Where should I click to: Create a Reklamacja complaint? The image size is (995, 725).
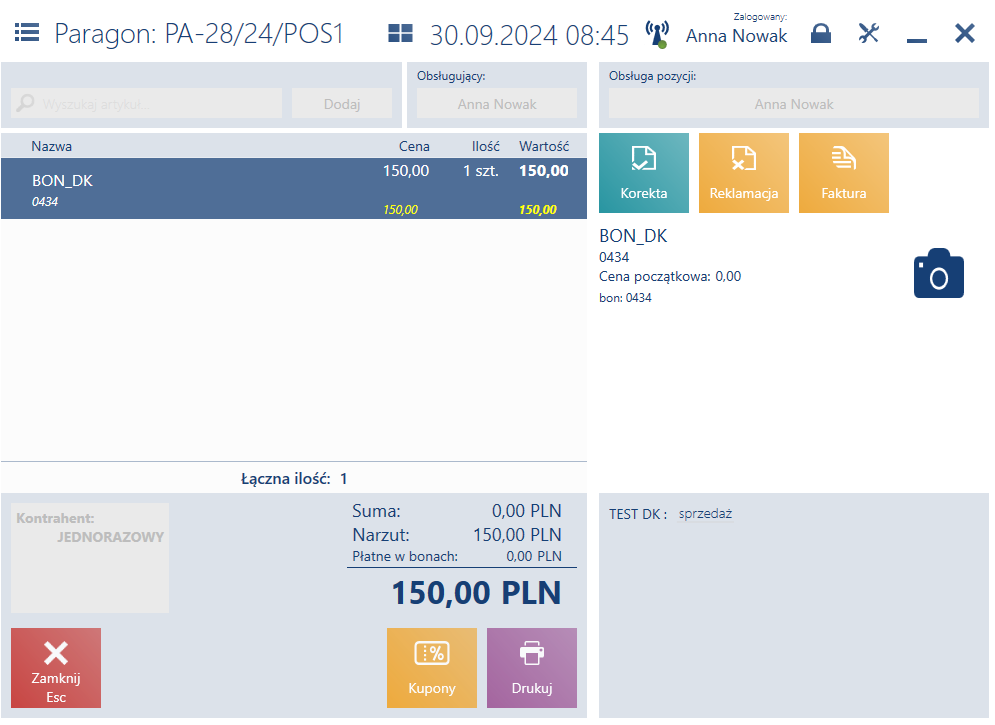point(743,173)
